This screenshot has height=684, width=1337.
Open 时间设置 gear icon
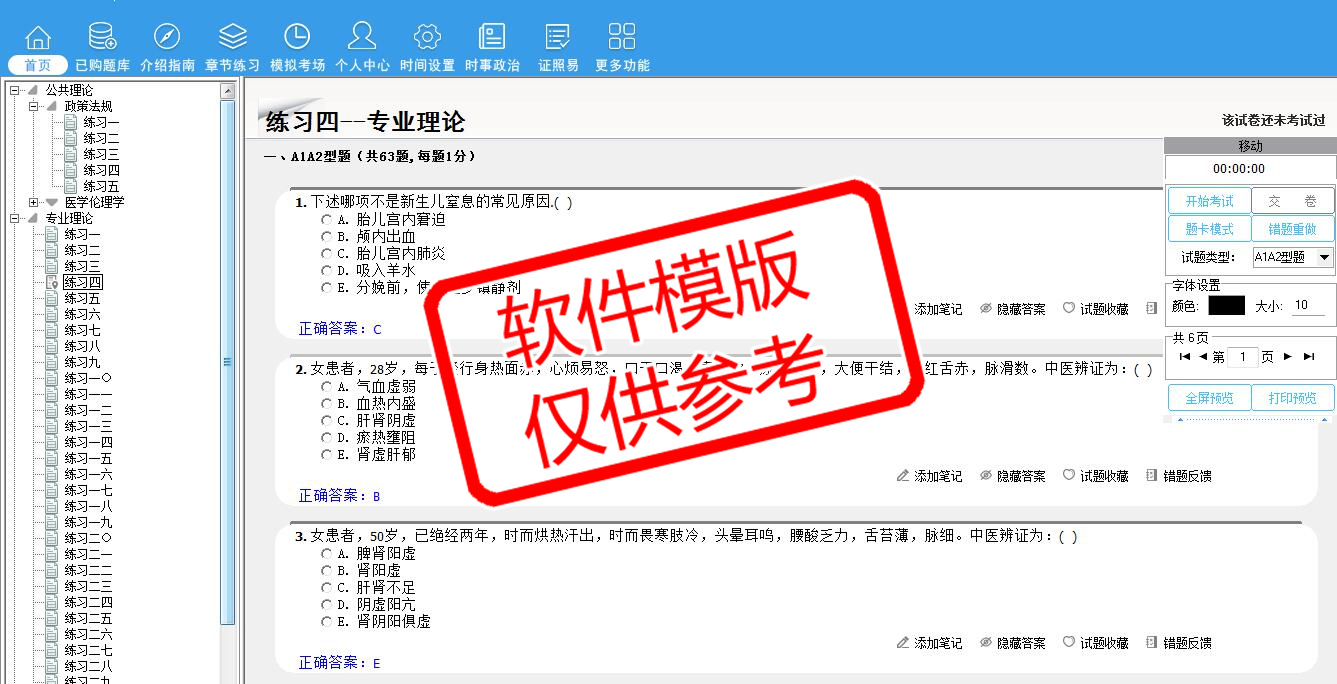coord(427,37)
